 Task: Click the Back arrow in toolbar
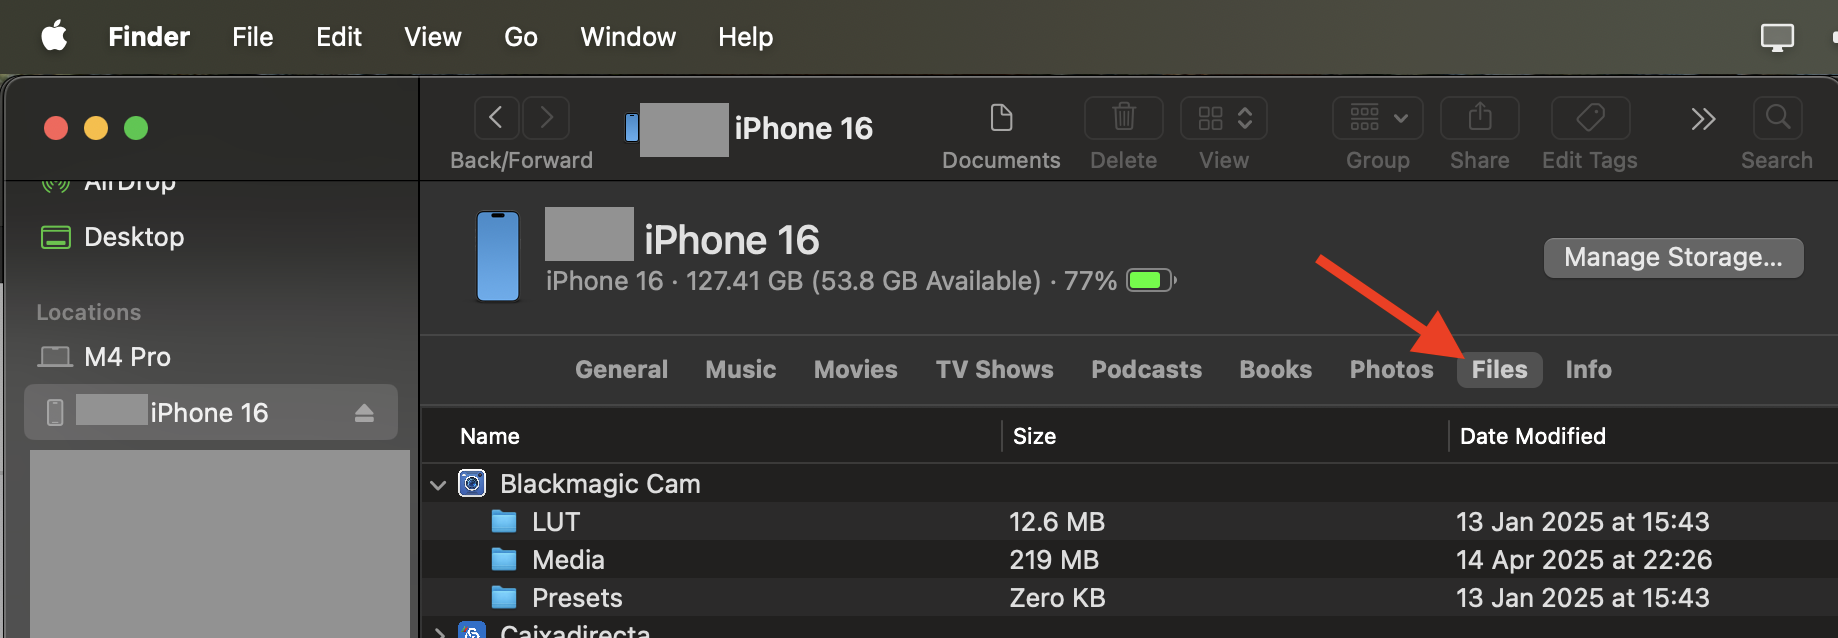[x=496, y=118]
